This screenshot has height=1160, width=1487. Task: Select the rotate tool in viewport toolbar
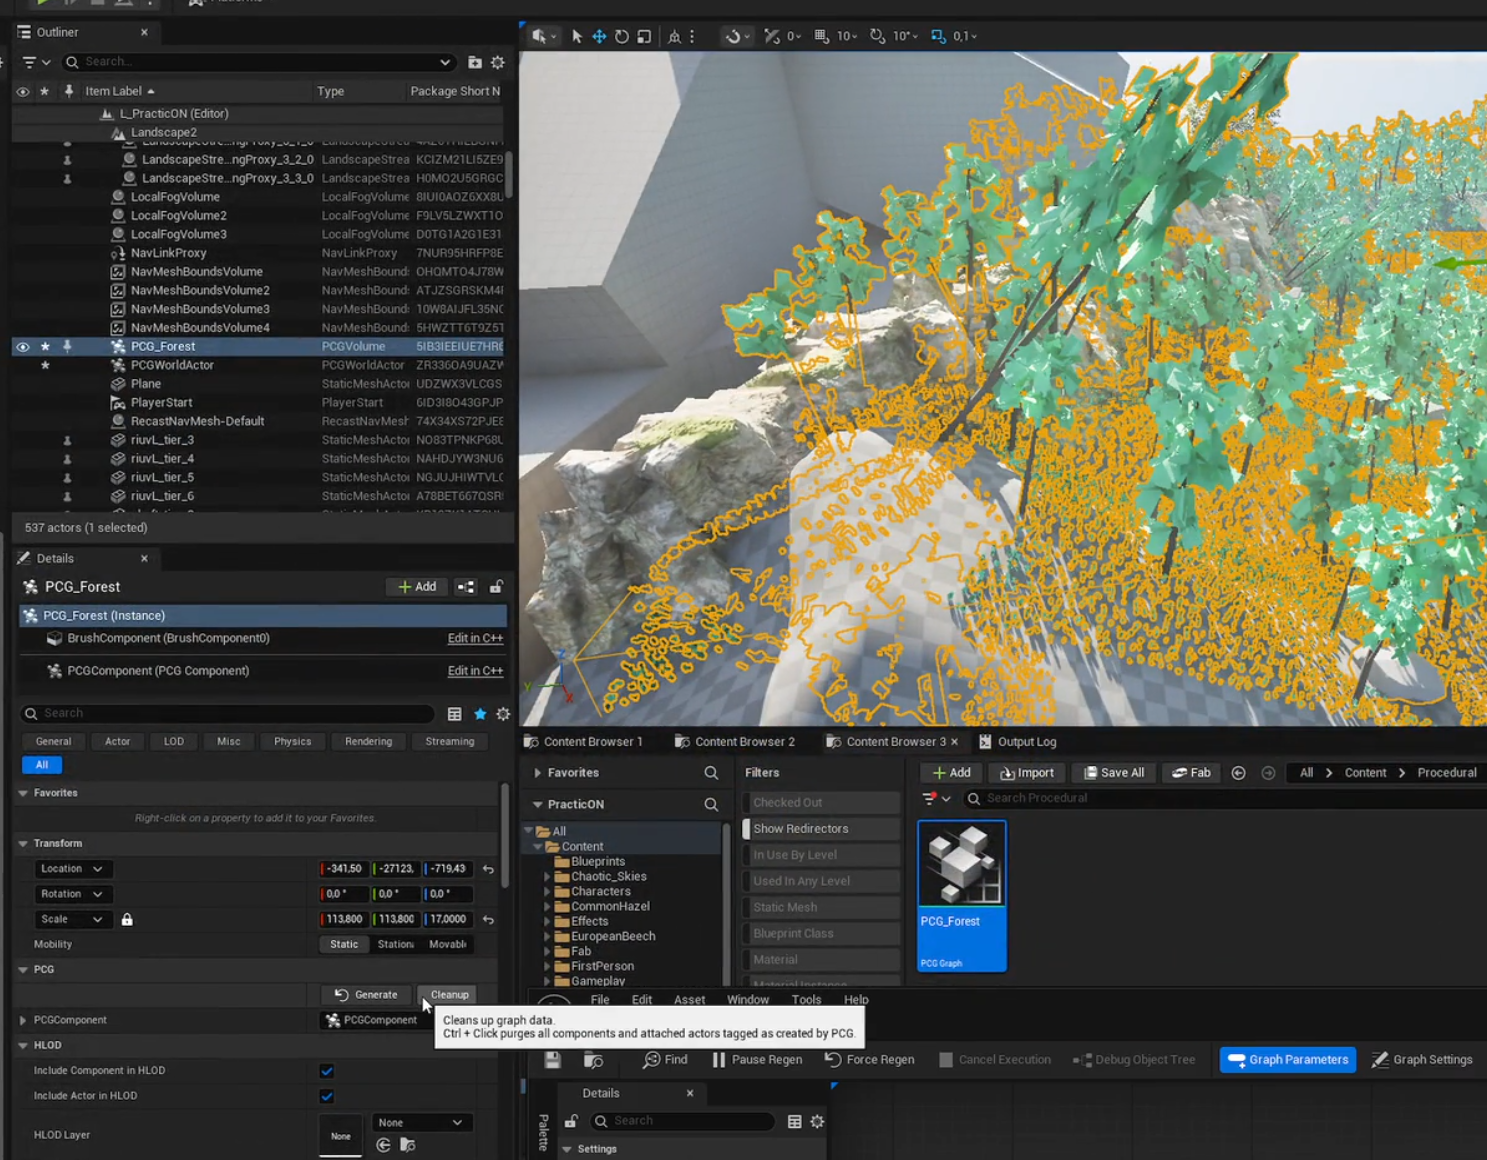[x=621, y=36]
